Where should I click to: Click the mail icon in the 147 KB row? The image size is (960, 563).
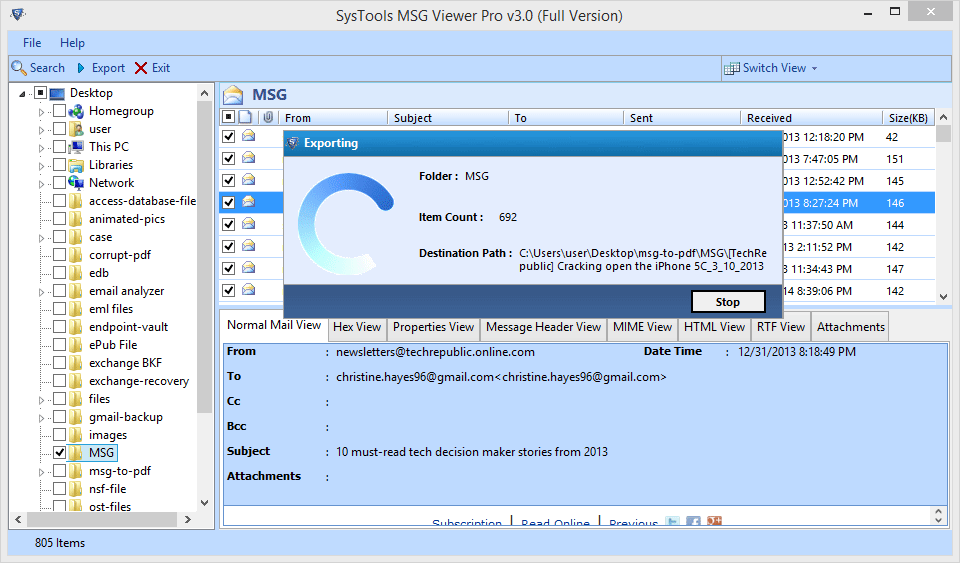tap(249, 268)
